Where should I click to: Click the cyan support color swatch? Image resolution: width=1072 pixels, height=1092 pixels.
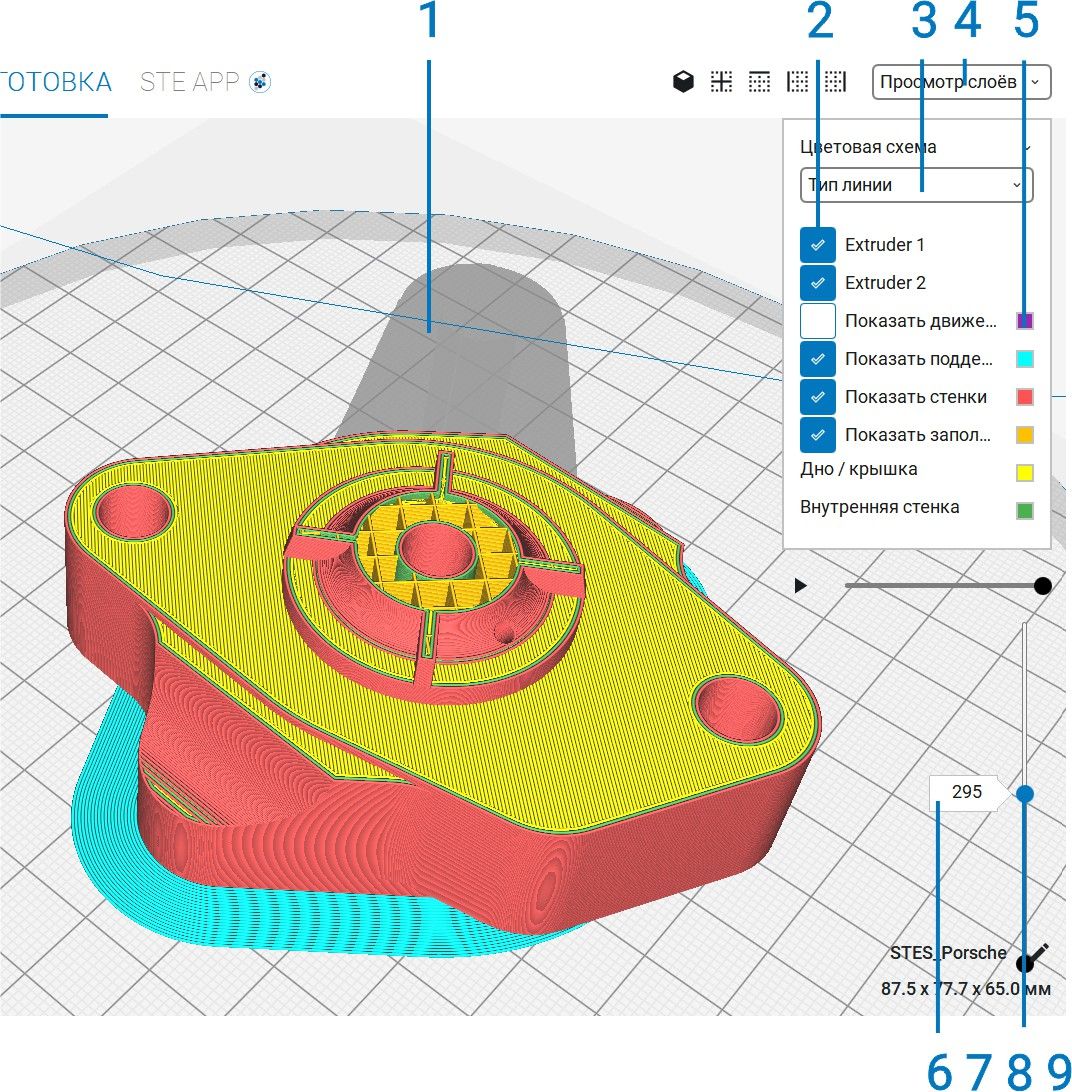point(1025,359)
